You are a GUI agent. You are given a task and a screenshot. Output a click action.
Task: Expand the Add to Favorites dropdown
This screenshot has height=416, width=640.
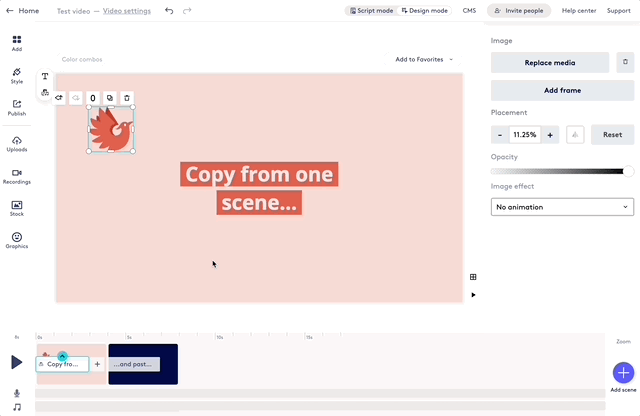[x=424, y=60]
